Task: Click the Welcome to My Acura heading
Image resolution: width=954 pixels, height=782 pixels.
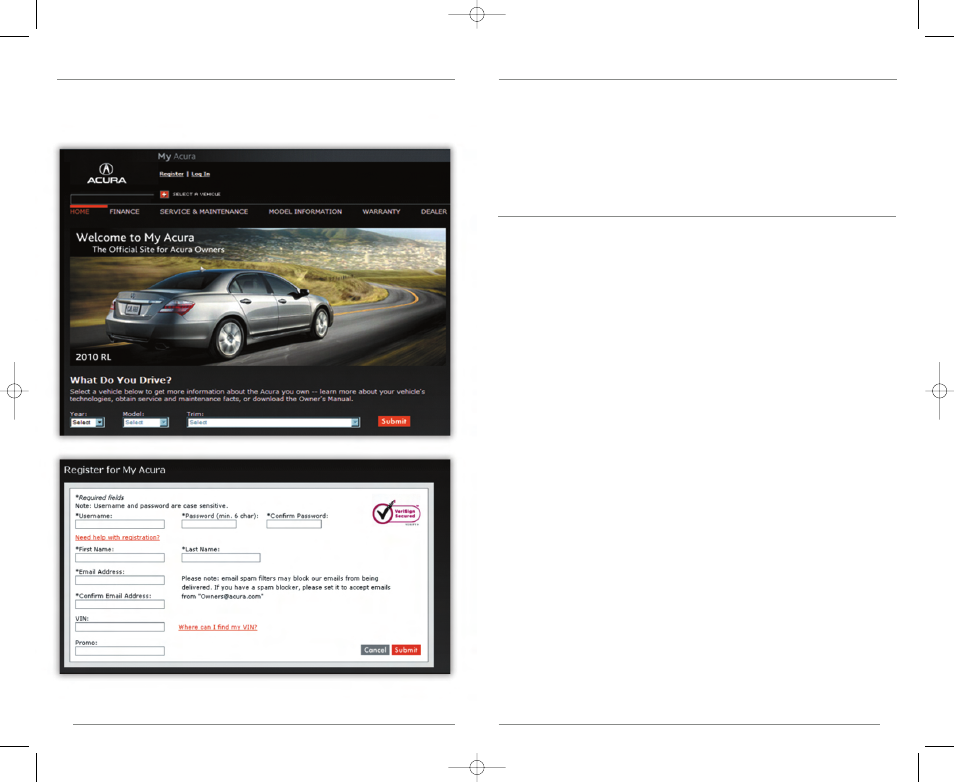Action: [135, 237]
